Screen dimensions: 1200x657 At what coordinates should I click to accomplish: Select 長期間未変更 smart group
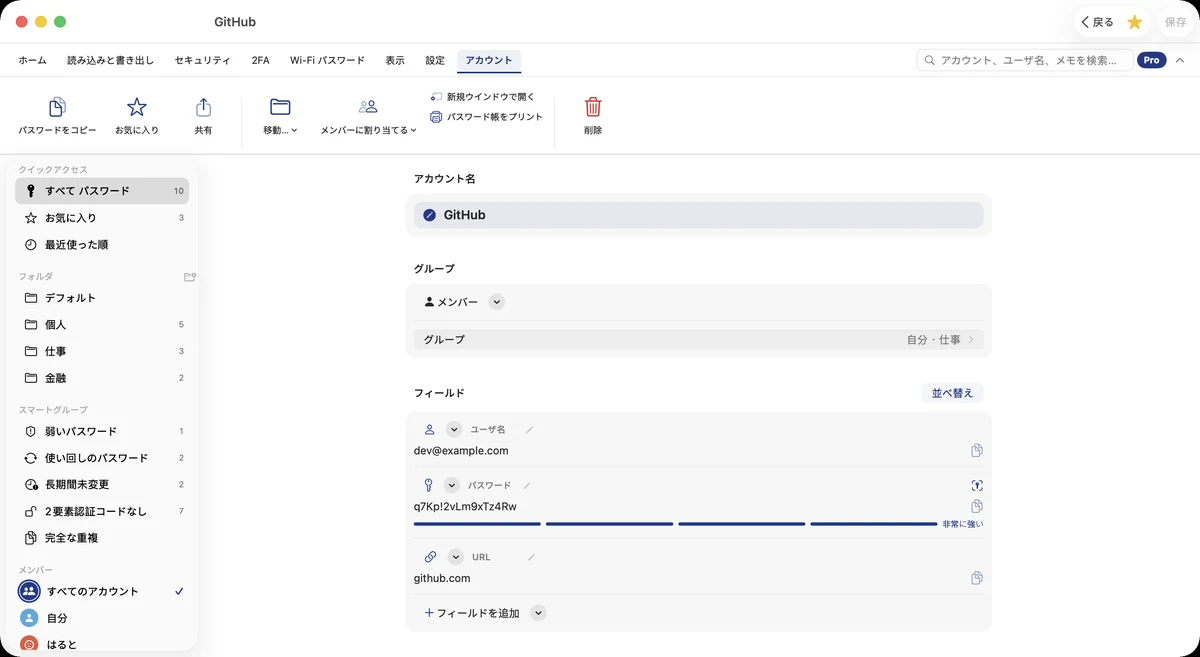pyautogui.click(x=102, y=485)
